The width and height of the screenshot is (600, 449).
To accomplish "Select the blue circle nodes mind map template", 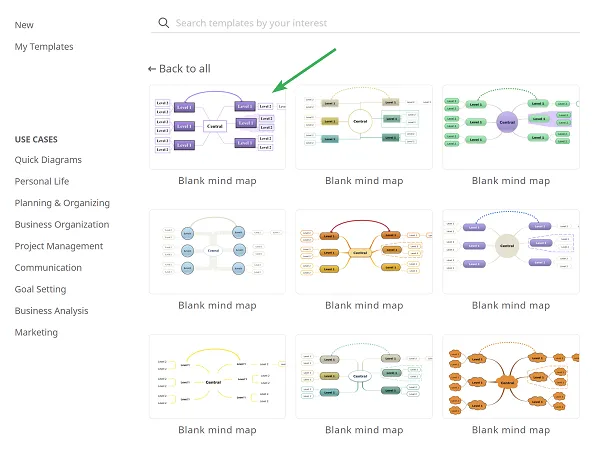I will pyautogui.click(x=217, y=251).
